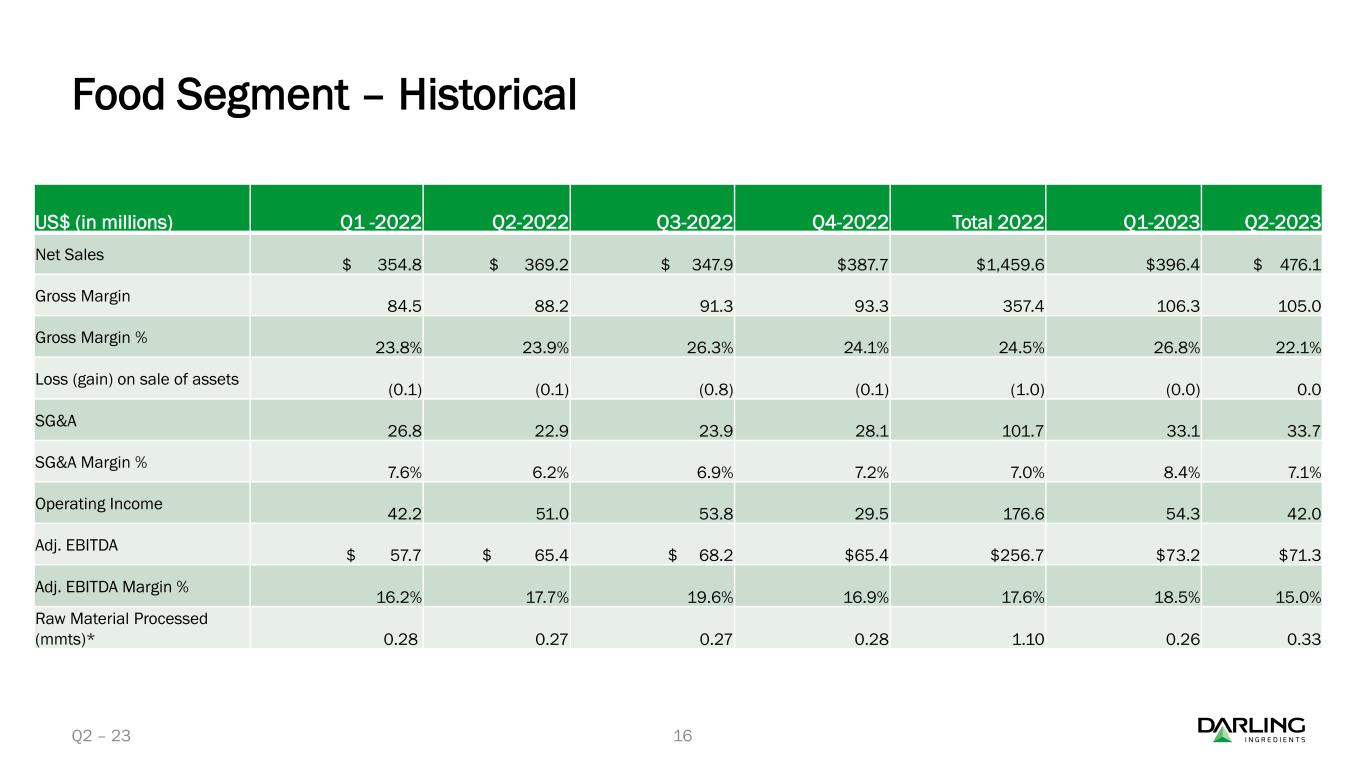Click the slide page number 16
Viewport: 1365px width, 768px height.
(x=683, y=736)
